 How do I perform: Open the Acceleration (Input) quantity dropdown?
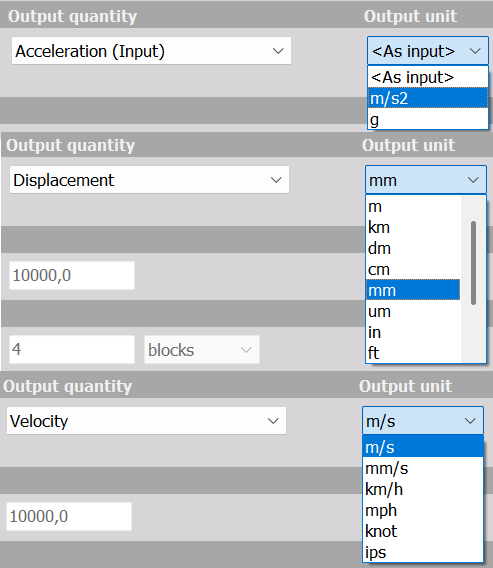151,51
